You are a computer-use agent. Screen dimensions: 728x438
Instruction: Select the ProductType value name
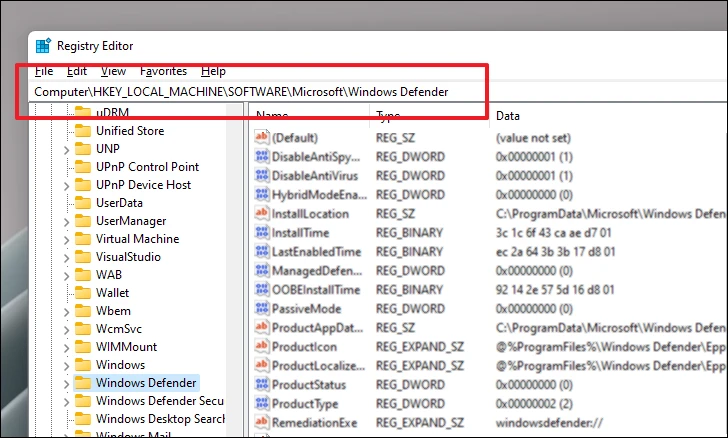coord(305,404)
